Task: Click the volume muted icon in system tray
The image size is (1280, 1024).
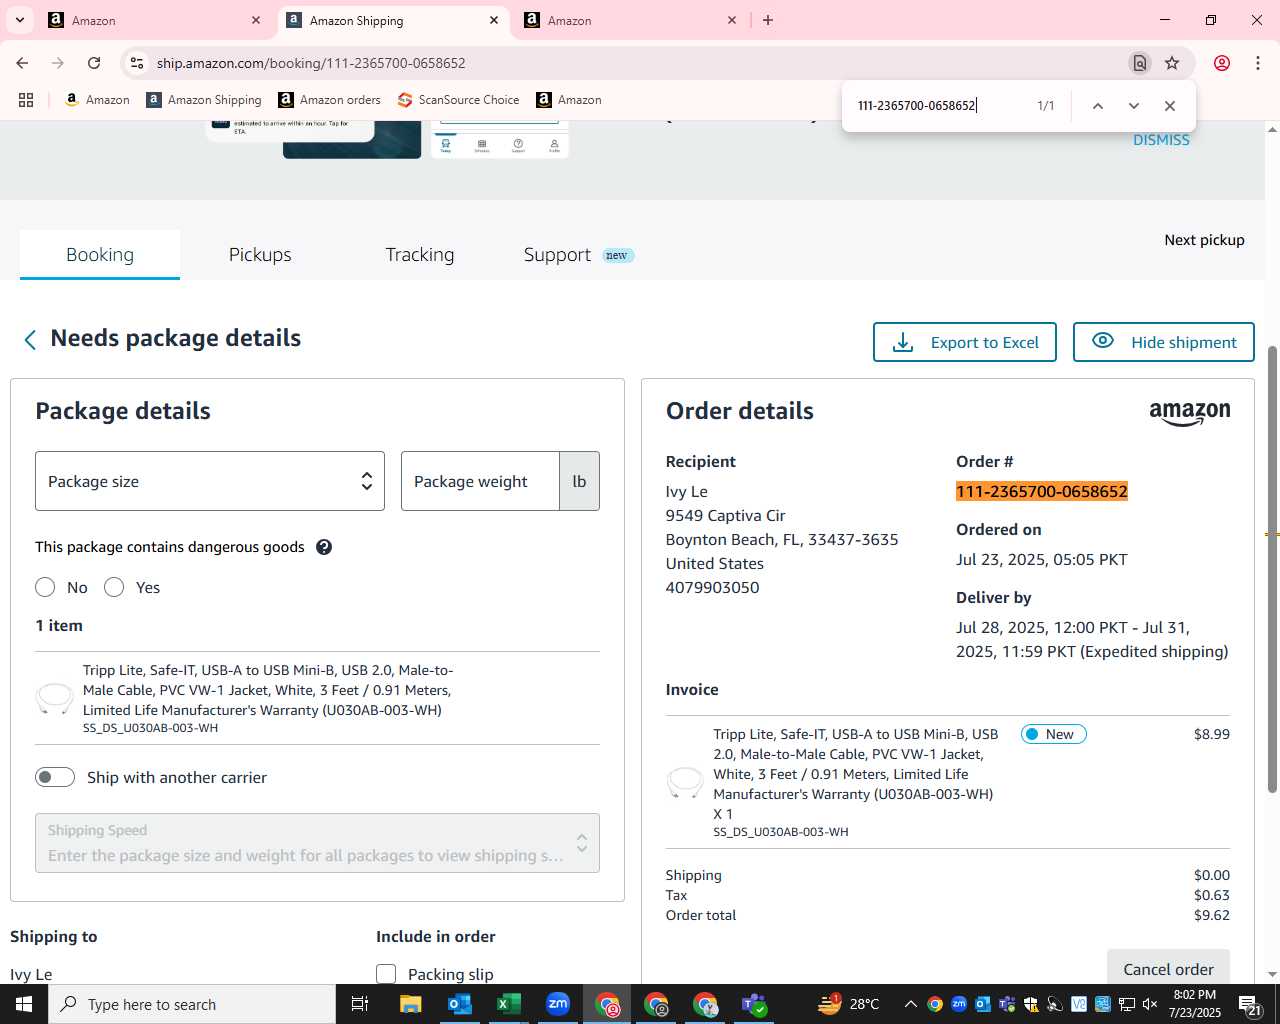Action: coord(1150,1004)
